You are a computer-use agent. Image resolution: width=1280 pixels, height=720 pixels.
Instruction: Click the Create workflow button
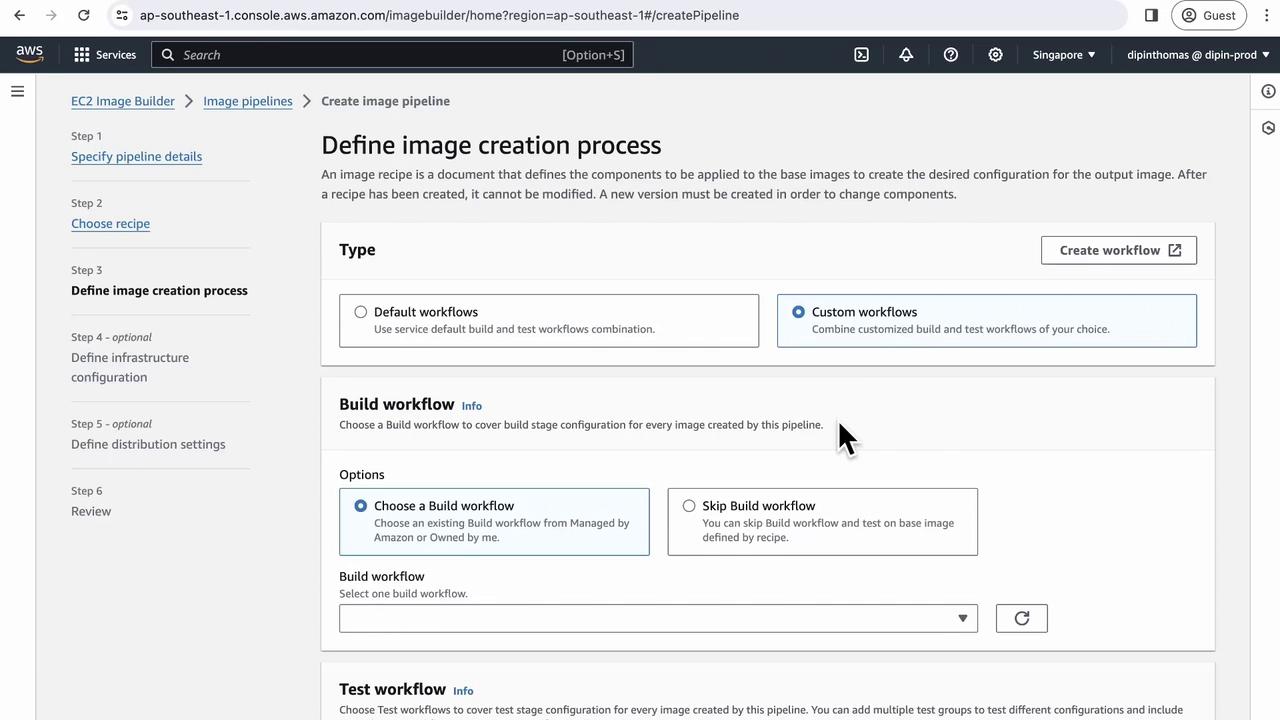[1118, 250]
